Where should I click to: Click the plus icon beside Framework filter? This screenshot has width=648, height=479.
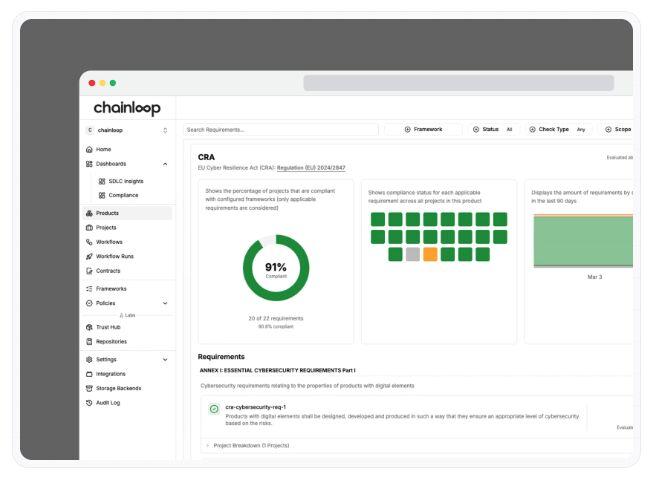coord(407,129)
